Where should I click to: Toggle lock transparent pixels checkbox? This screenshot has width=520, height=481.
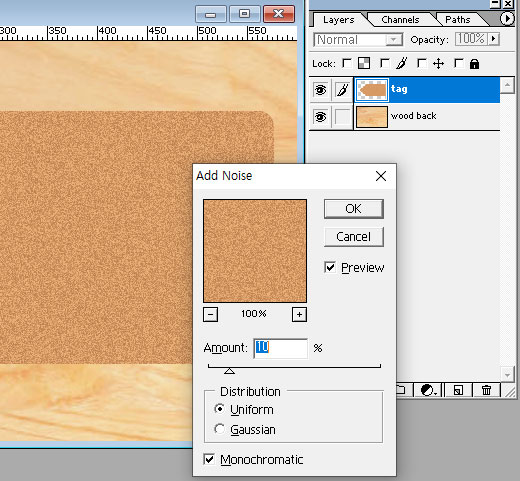pos(347,63)
